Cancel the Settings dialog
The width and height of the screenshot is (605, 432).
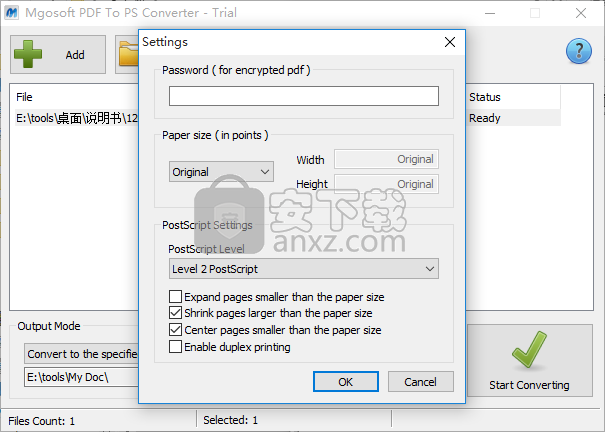[x=421, y=381]
